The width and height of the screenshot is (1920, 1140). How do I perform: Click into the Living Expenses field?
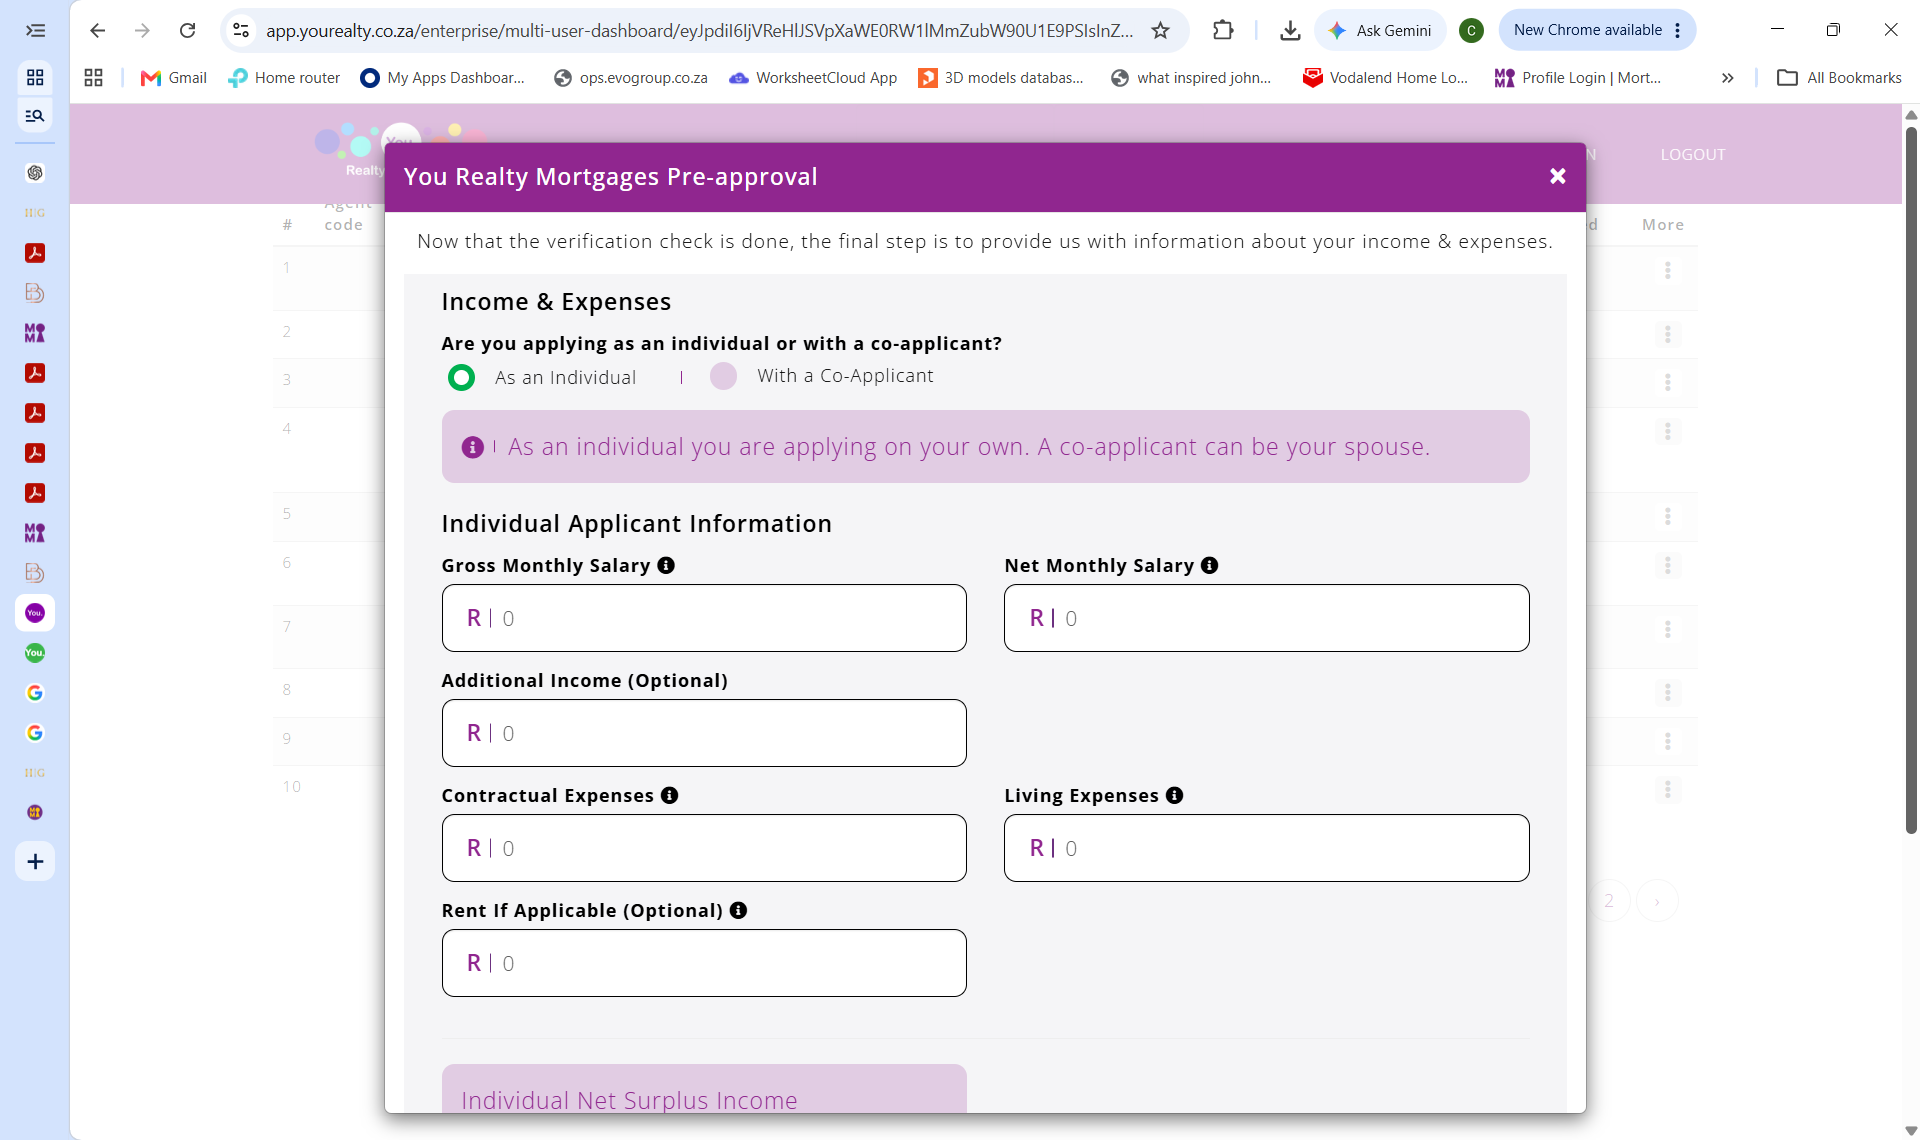1266,848
